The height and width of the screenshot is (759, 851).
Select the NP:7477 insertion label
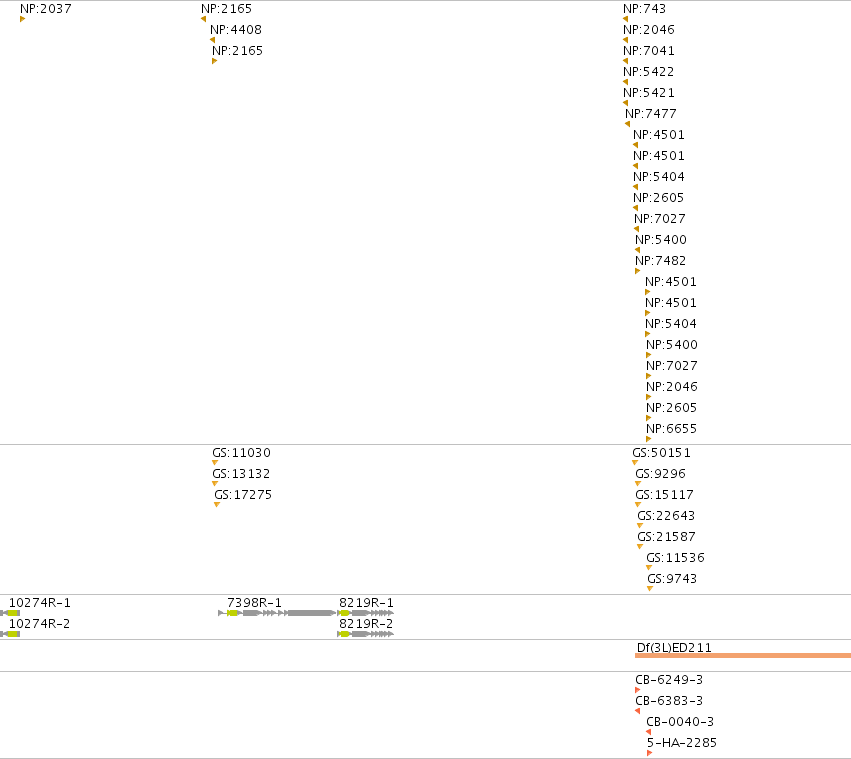coord(651,114)
